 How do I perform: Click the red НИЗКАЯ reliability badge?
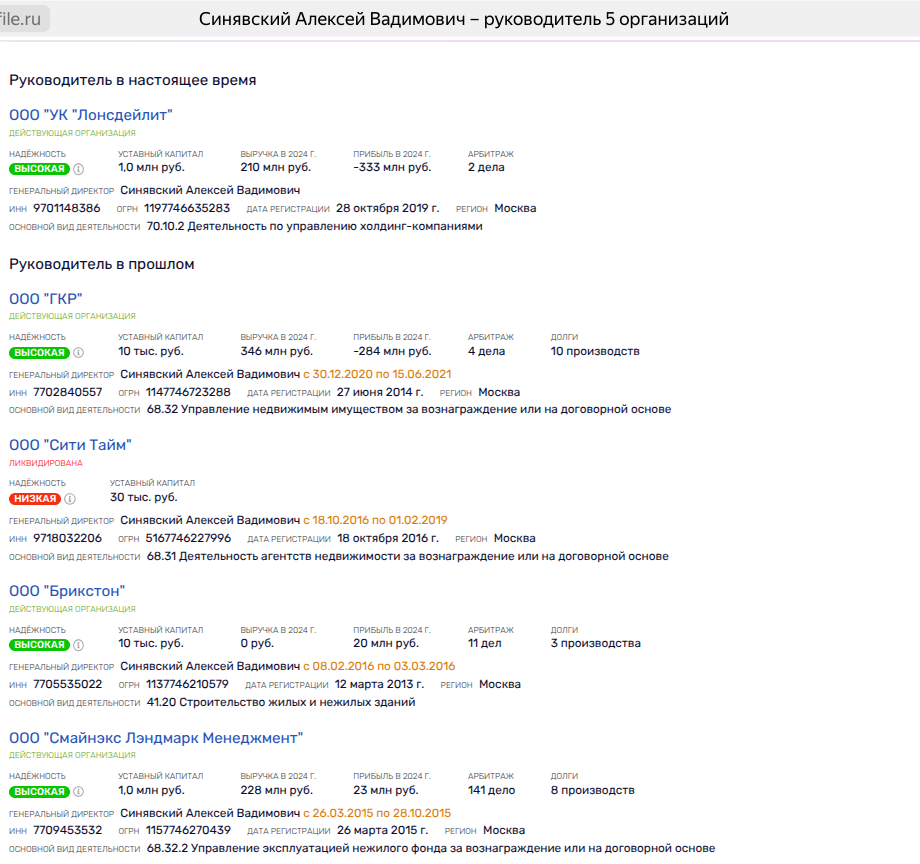(x=35, y=499)
